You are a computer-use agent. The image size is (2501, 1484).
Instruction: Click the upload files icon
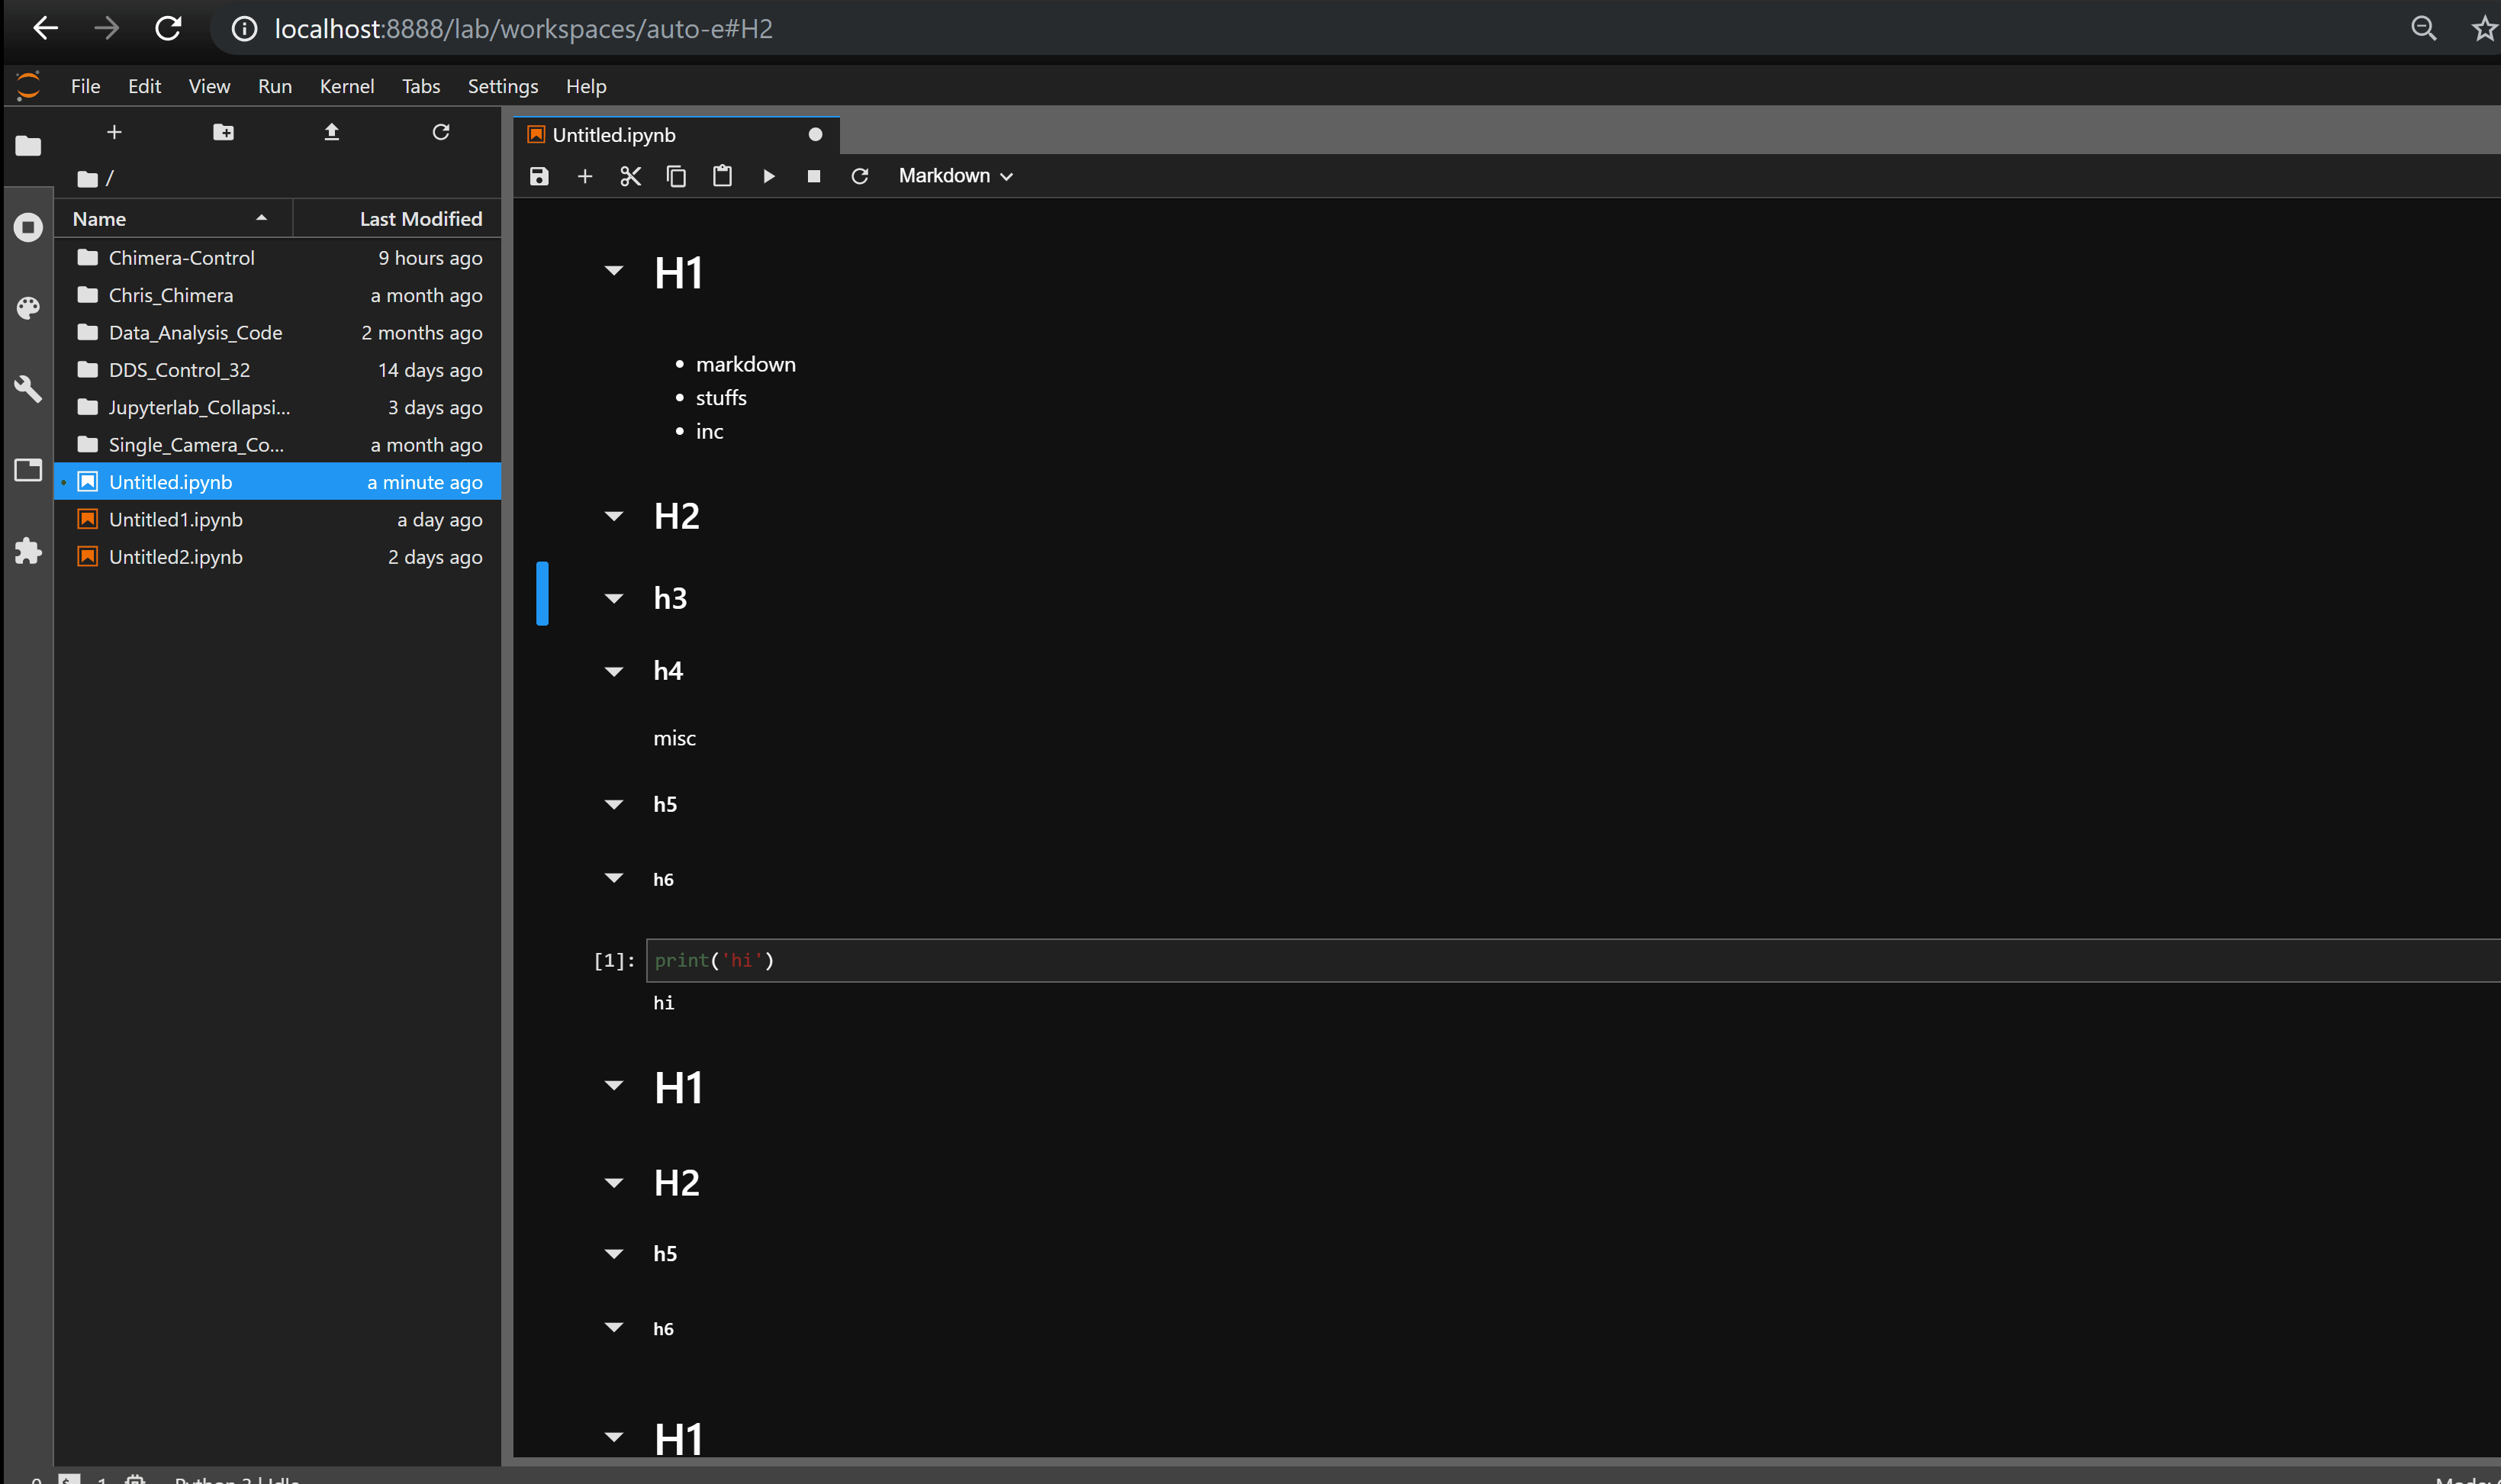coord(332,132)
